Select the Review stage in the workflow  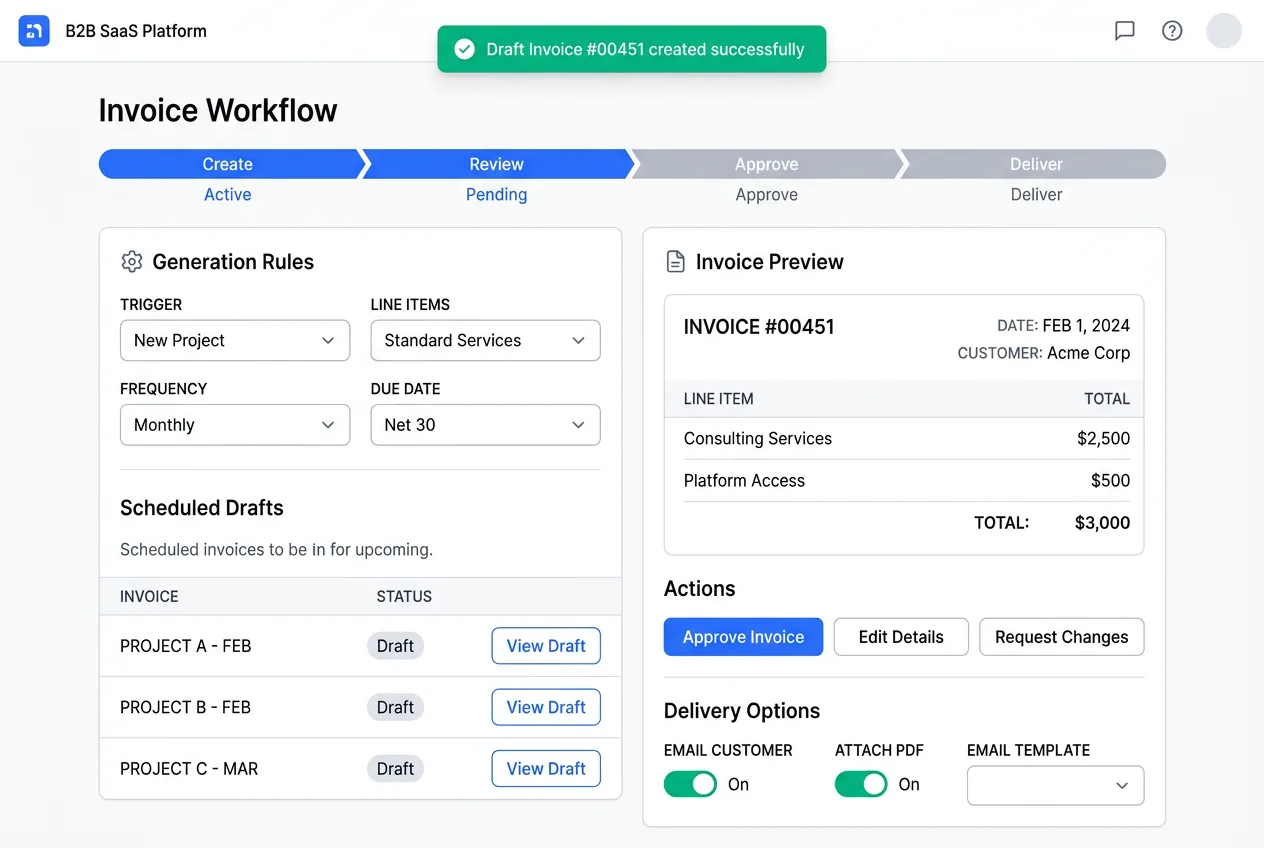[497, 163]
